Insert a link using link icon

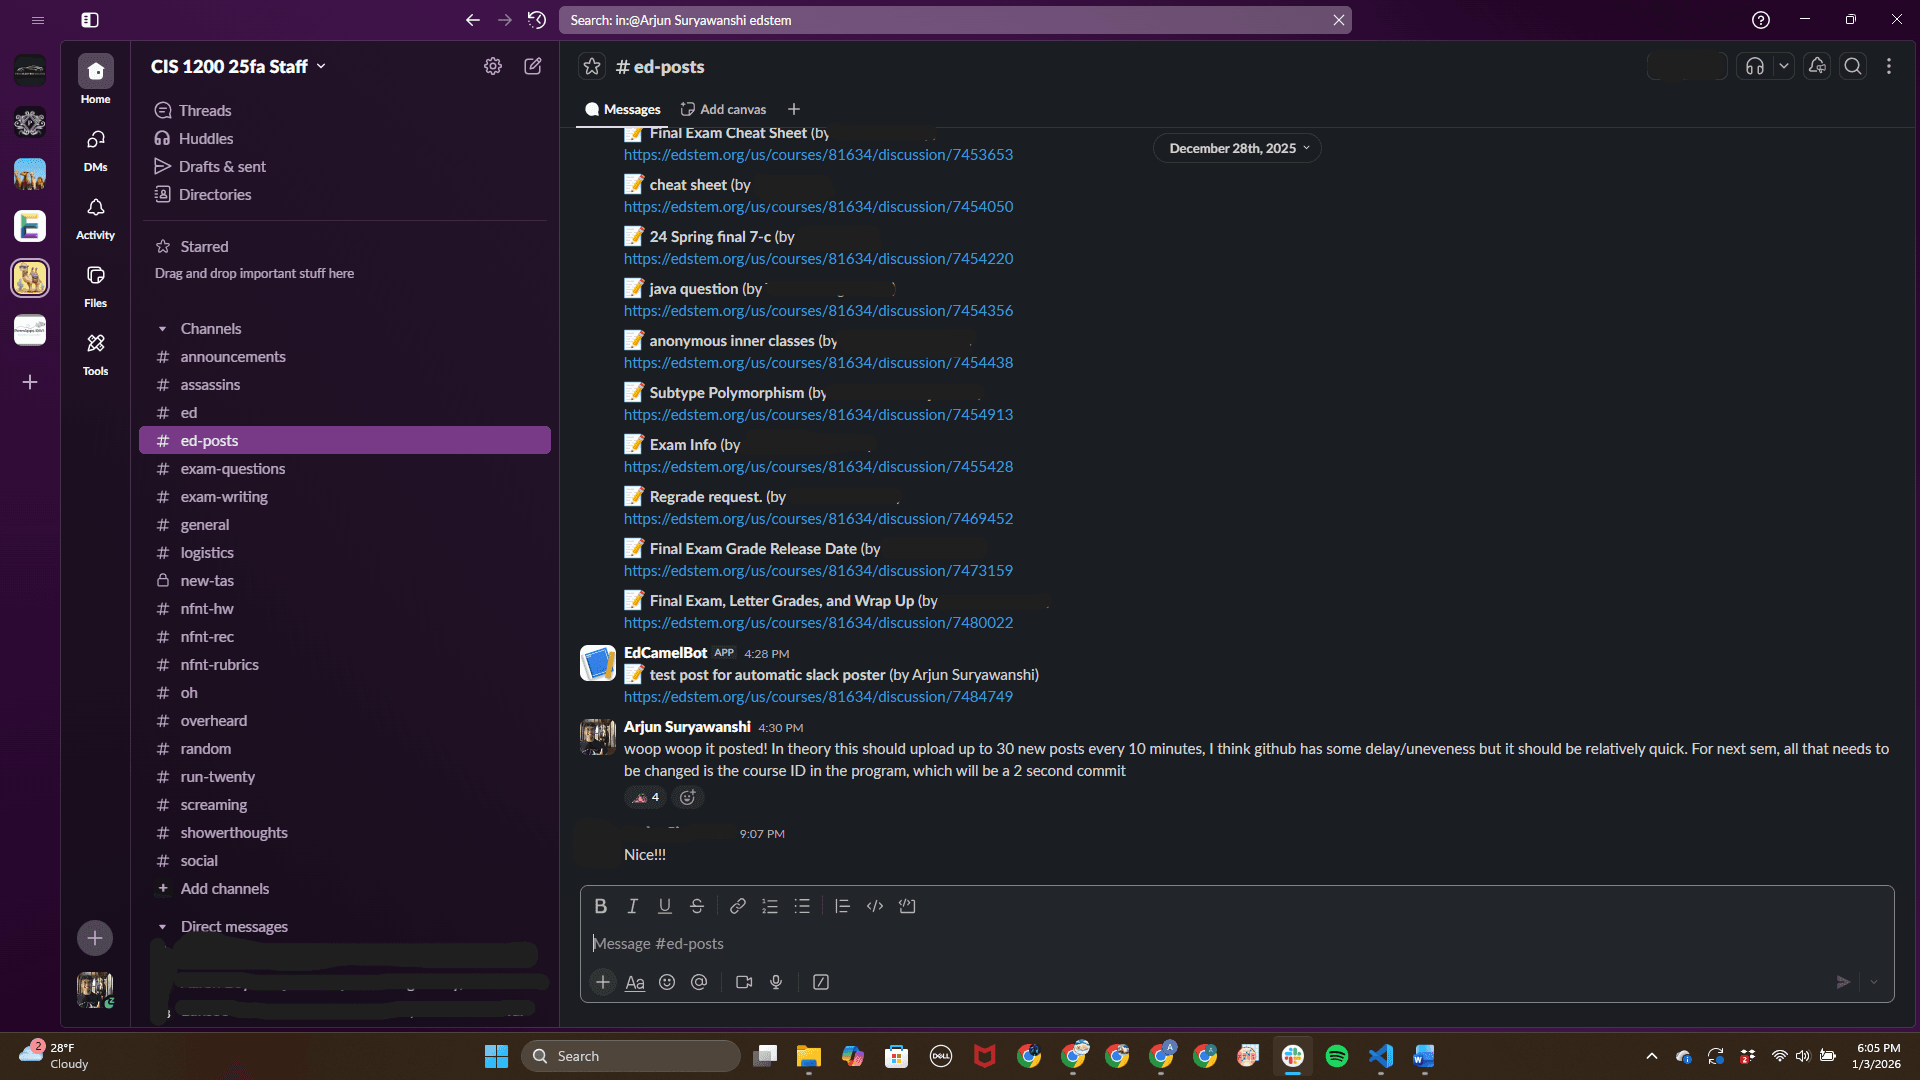[738, 906]
